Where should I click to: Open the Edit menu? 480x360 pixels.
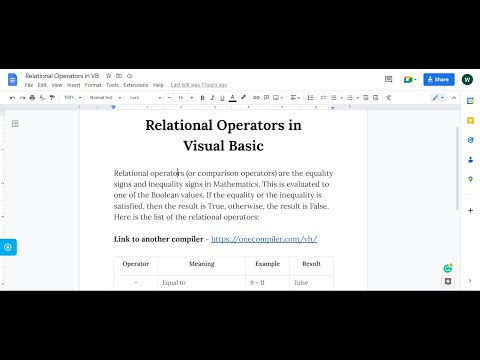point(42,85)
